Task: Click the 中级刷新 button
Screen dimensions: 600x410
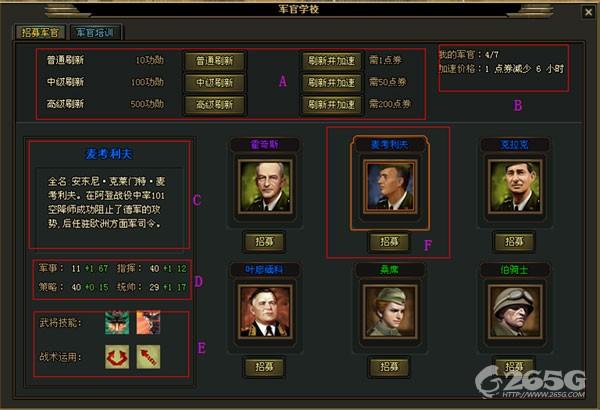Action: tap(214, 83)
